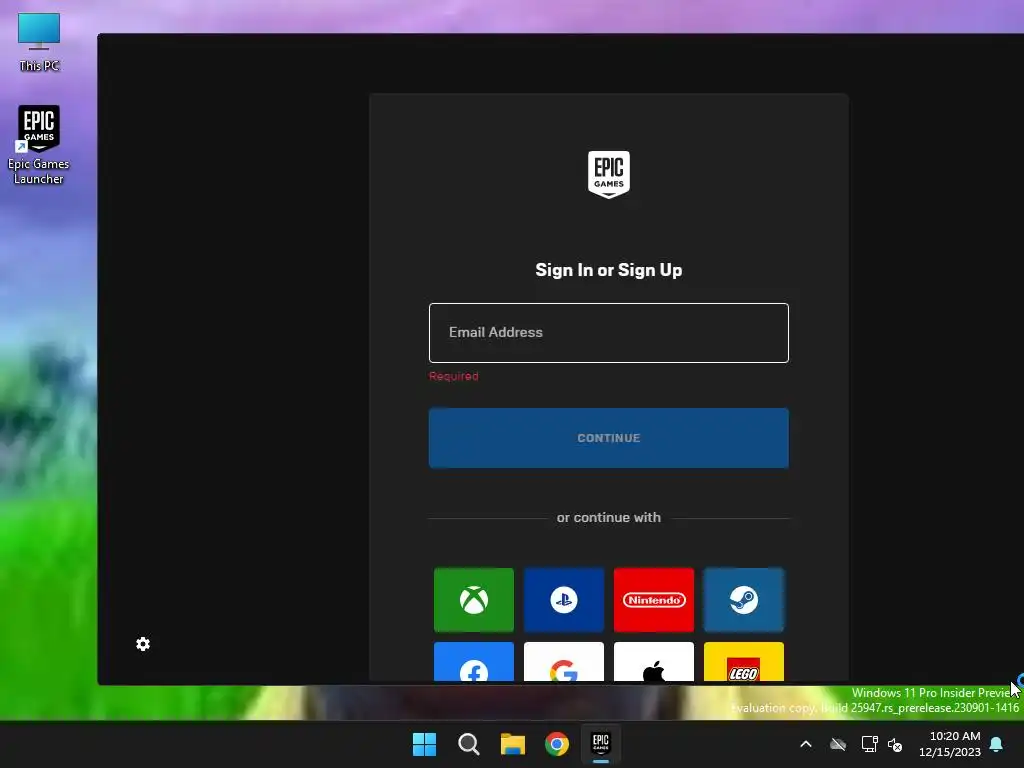Click the Epic Games logo in sign-in panel

609,174
